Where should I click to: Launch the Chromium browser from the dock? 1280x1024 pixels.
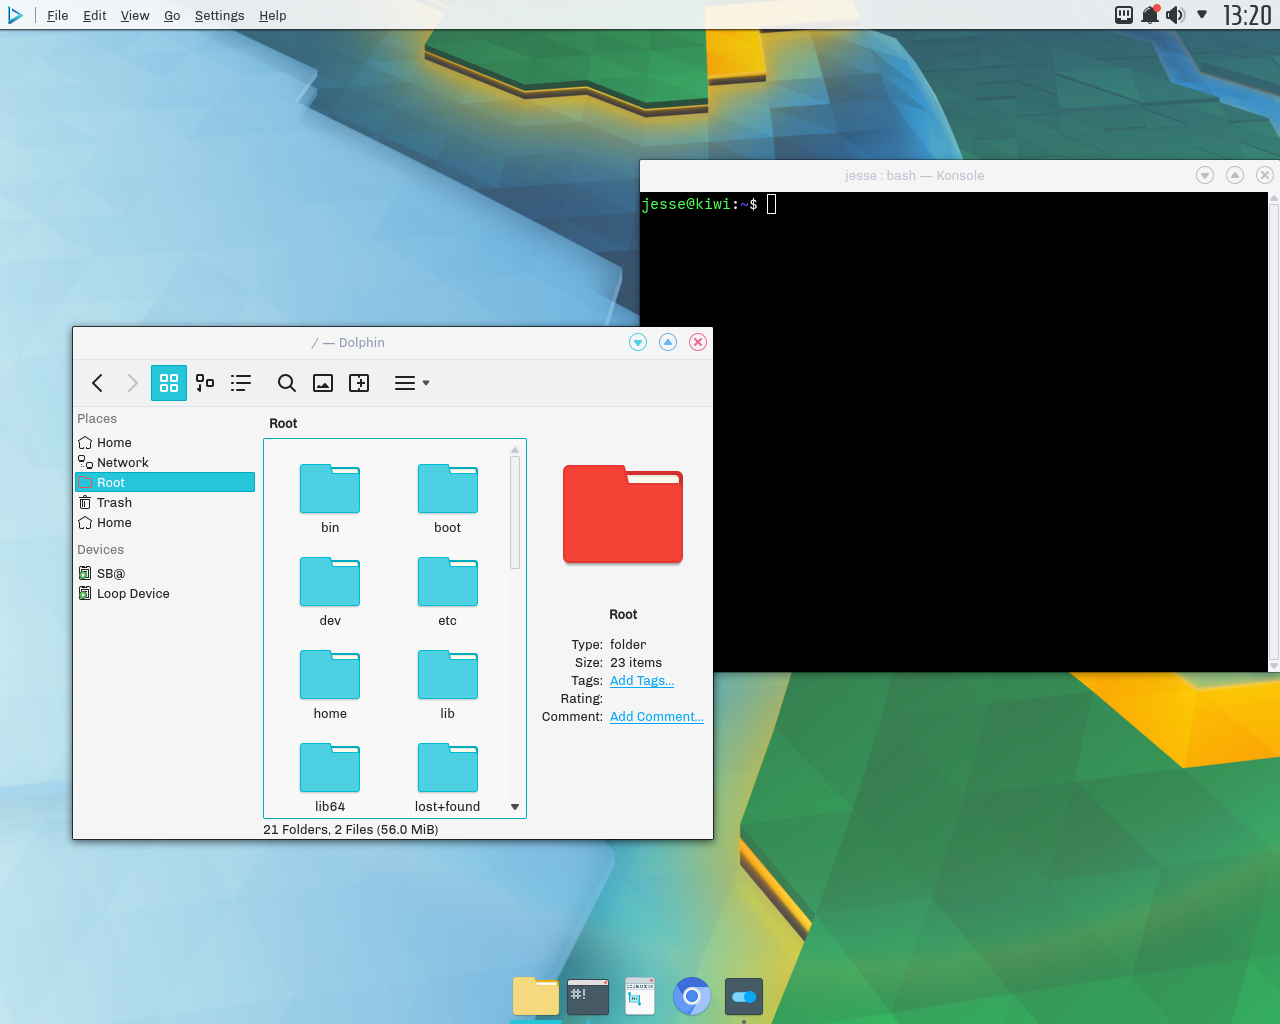(x=691, y=996)
